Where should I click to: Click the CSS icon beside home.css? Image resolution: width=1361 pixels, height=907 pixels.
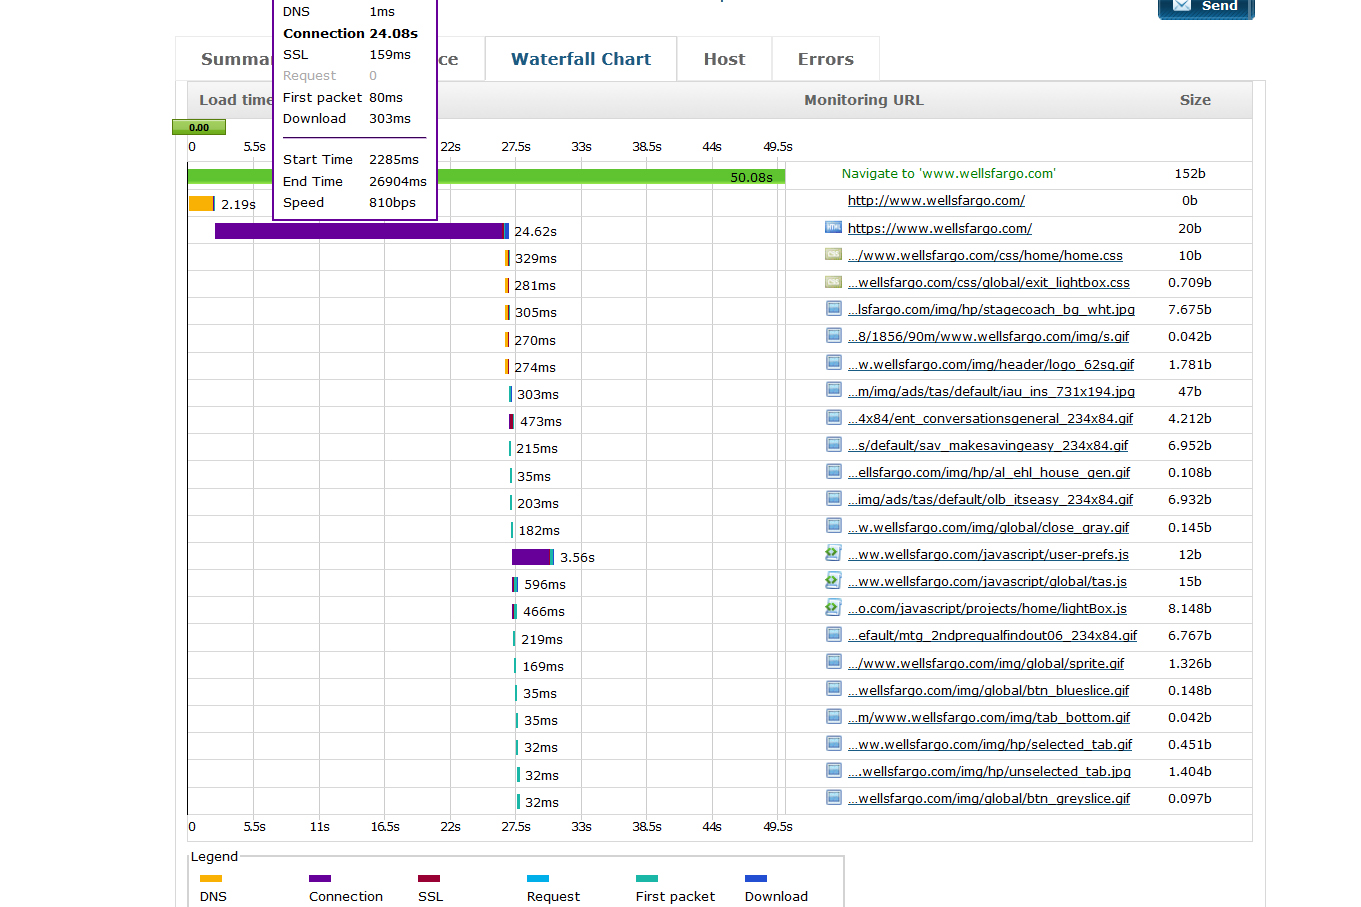click(x=833, y=254)
